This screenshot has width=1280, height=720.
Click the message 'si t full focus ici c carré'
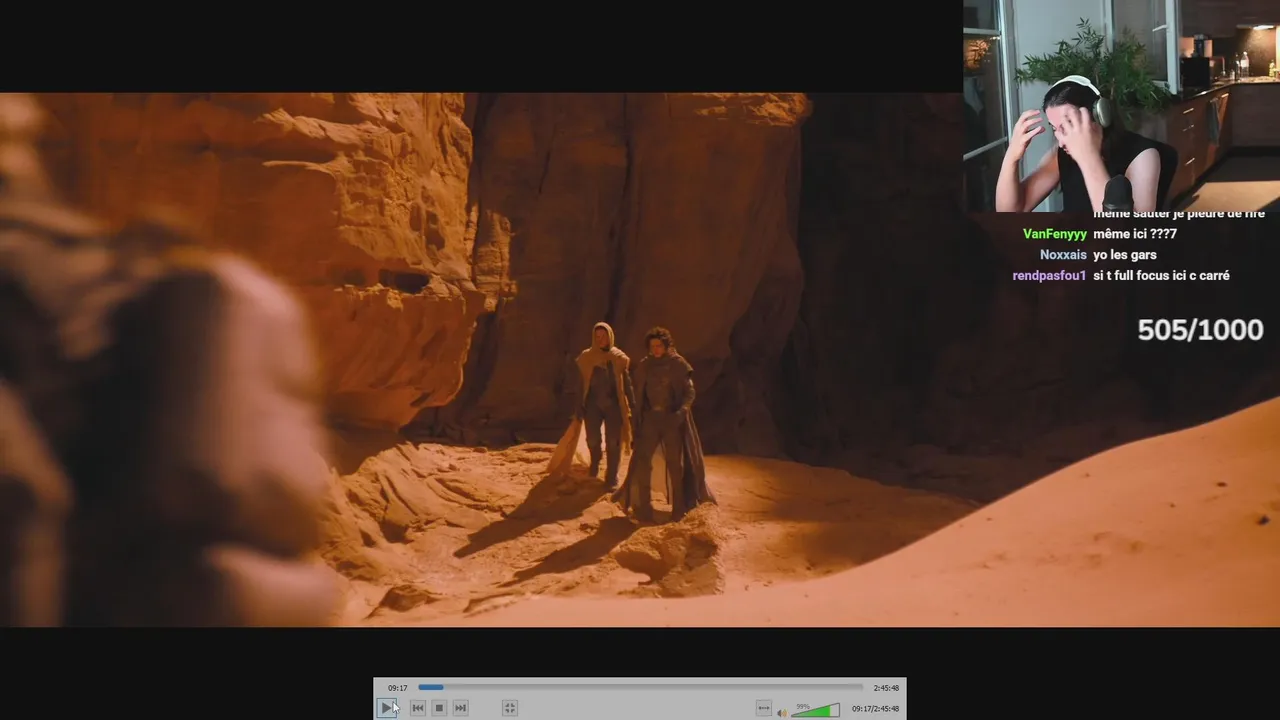pos(1162,275)
